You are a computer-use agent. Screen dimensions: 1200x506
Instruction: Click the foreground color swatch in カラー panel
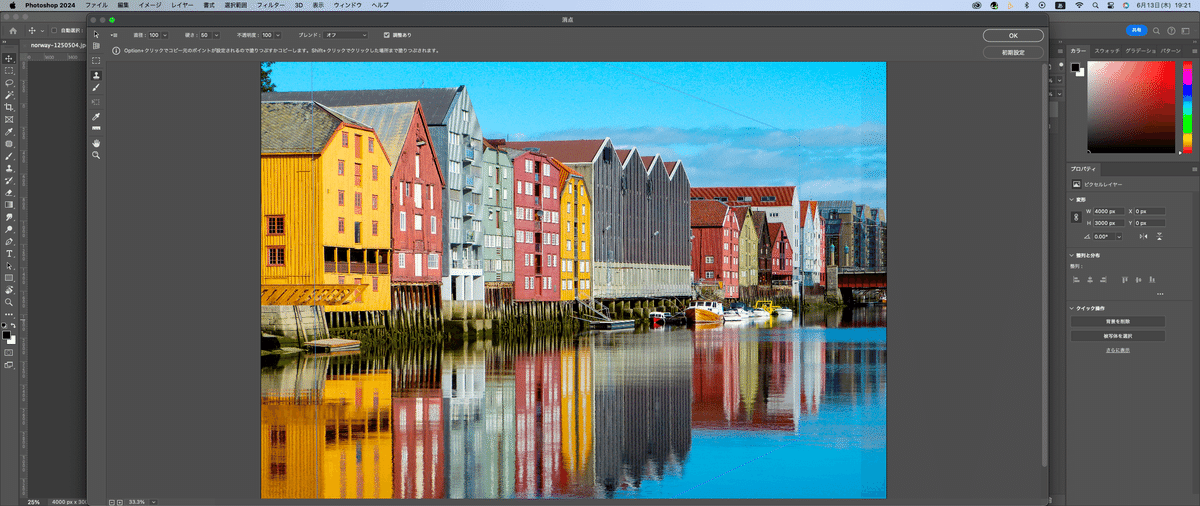(x=1076, y=68)
